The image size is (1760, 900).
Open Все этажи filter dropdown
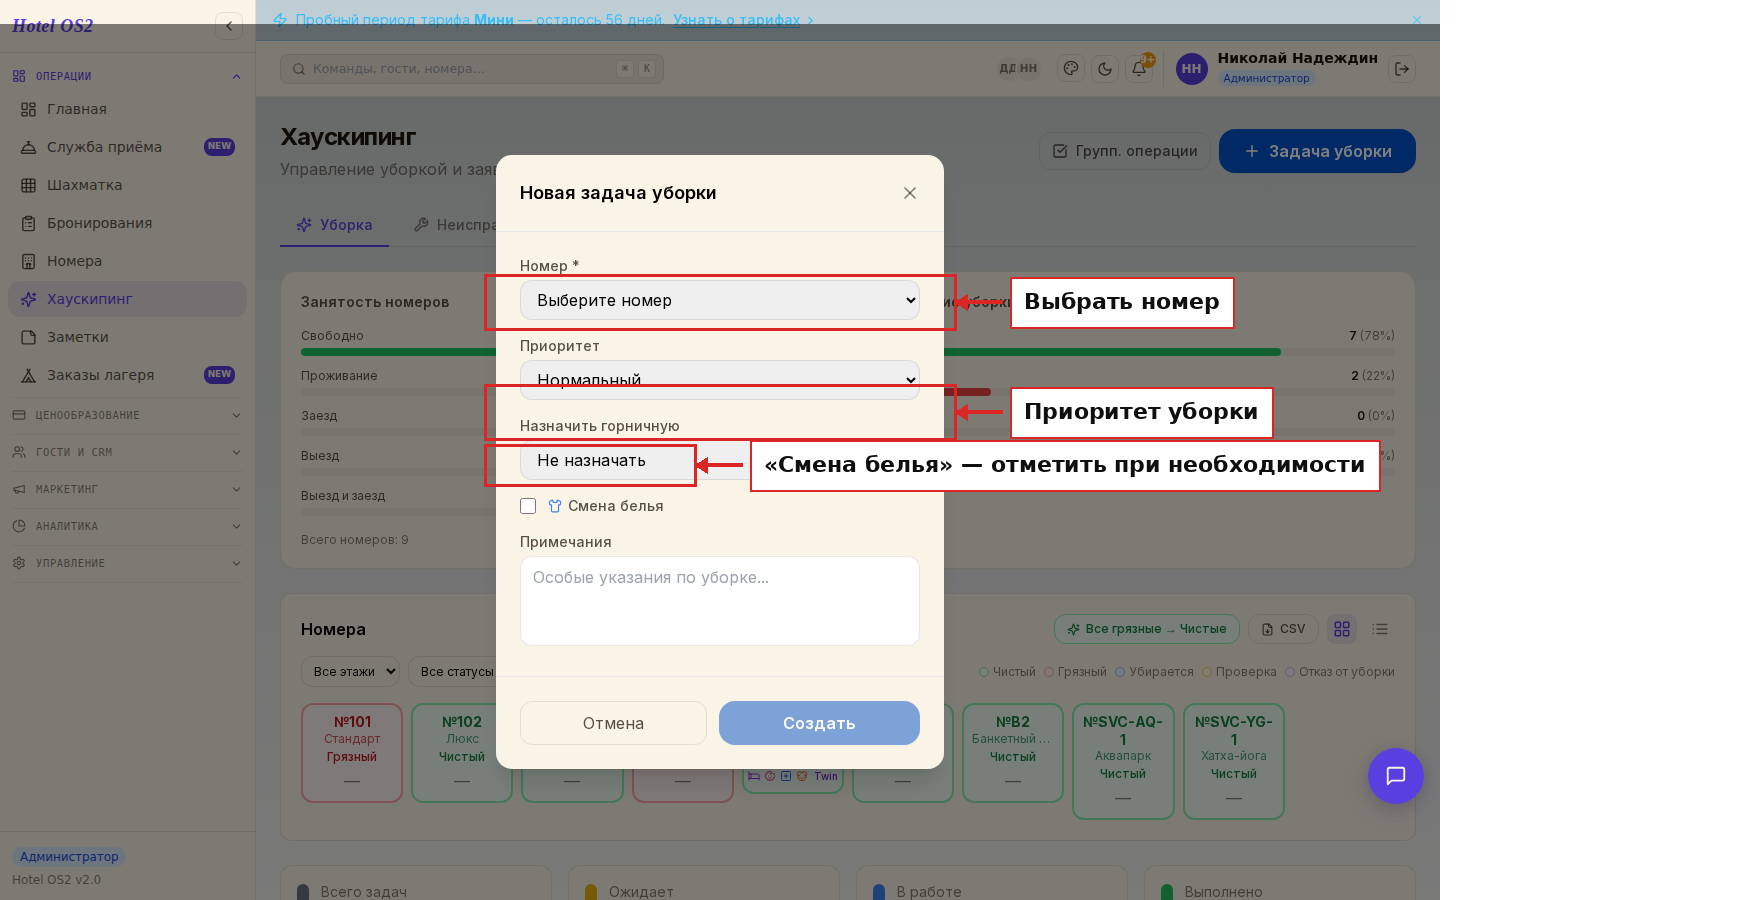click(351, 672)
